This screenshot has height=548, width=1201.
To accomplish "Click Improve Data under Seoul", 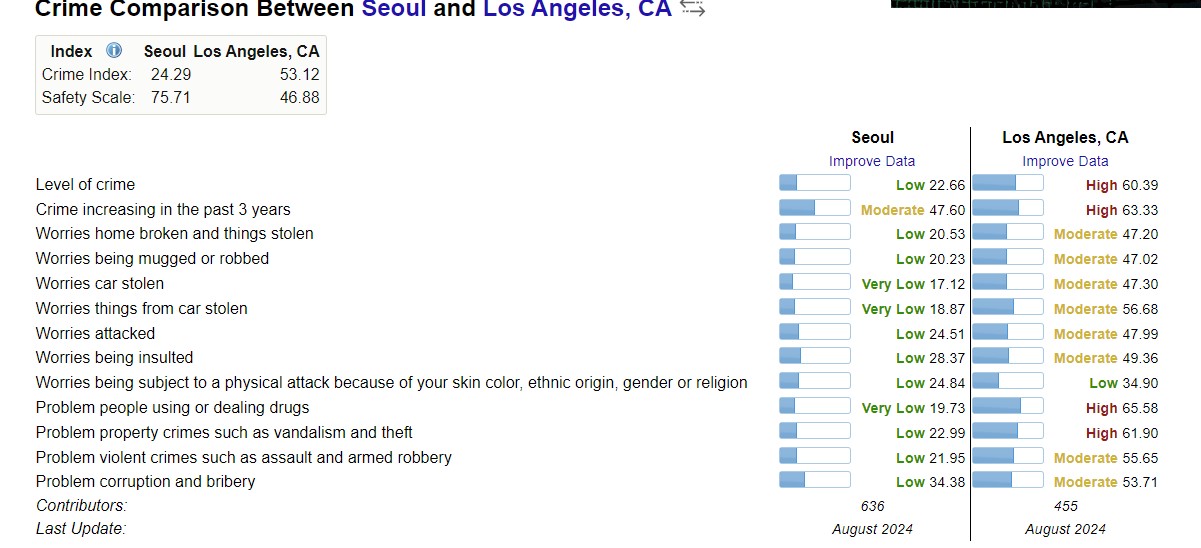I will click(x=871, y=161).
